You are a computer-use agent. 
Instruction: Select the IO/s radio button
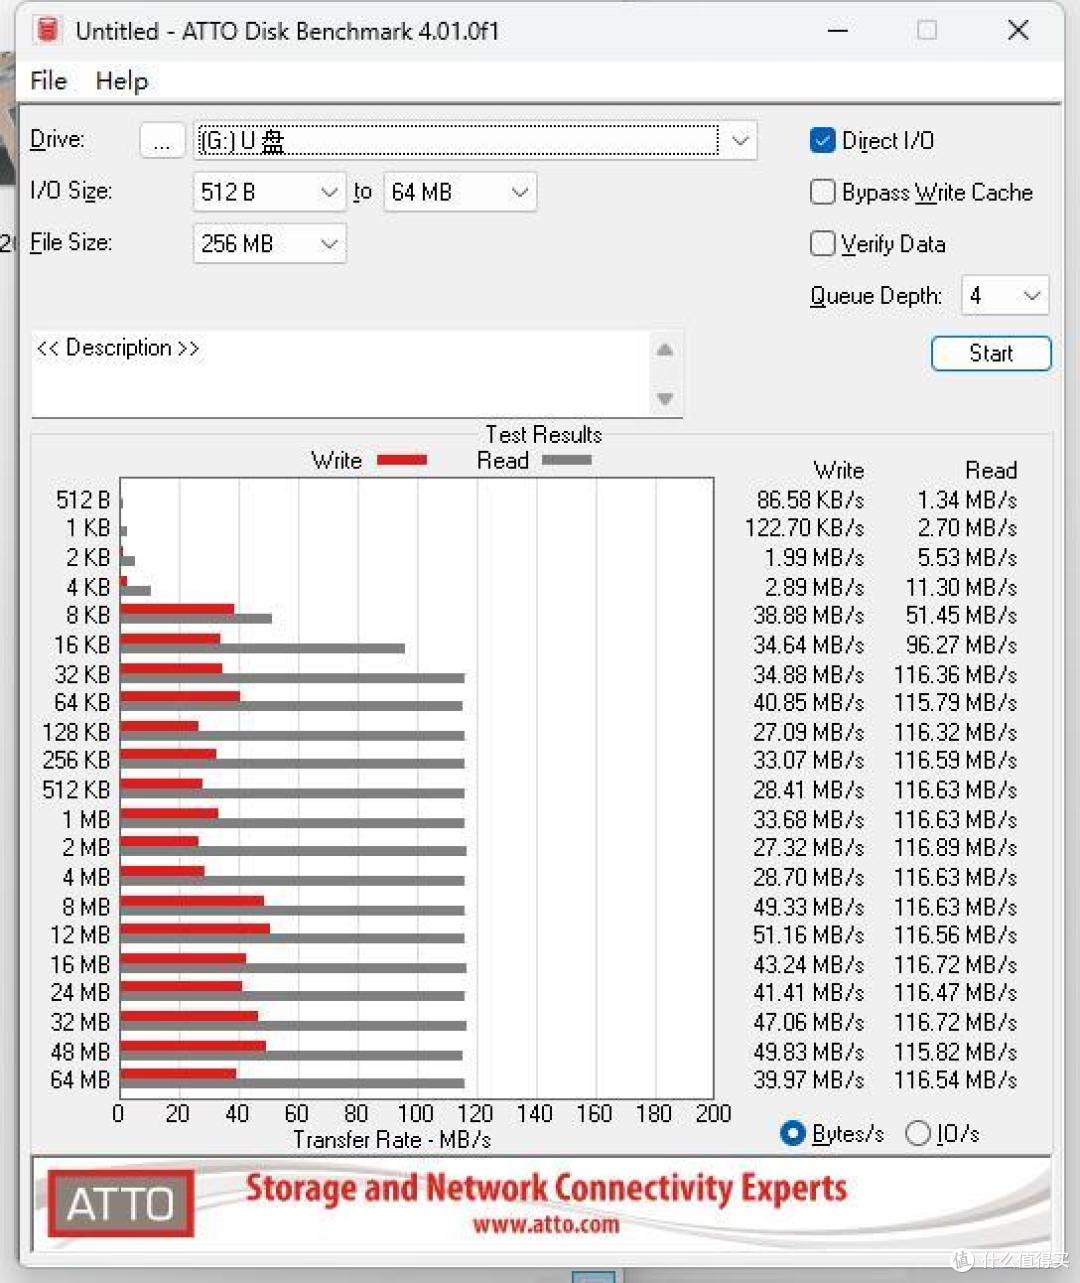point(918,1133)
